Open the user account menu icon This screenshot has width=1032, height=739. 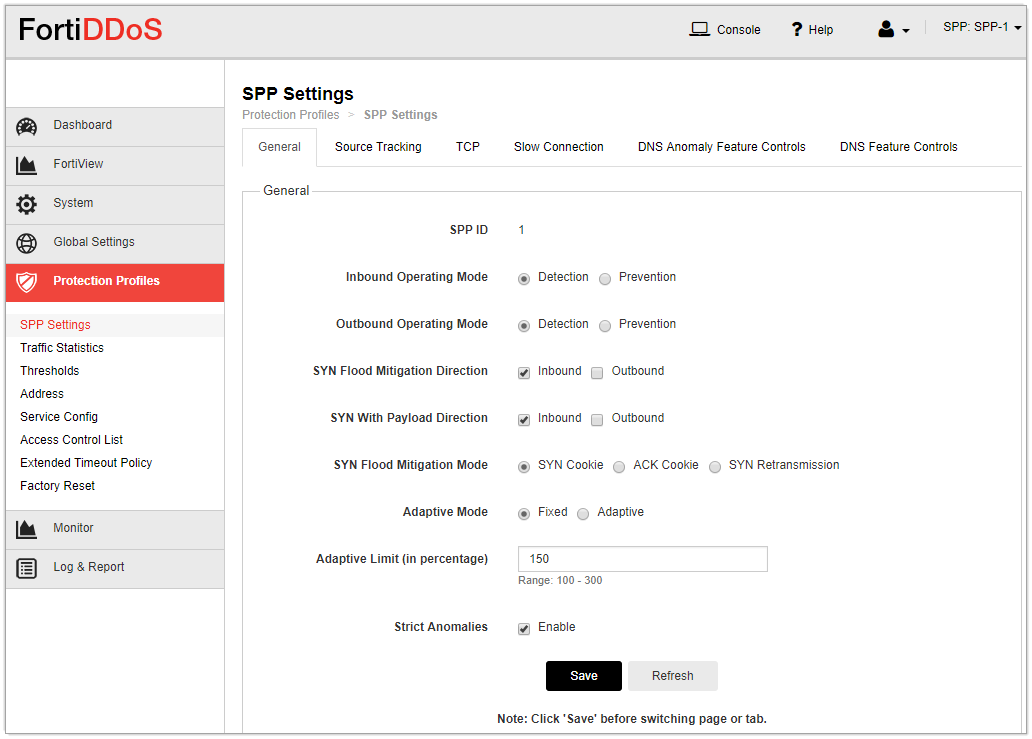(893, 29)
